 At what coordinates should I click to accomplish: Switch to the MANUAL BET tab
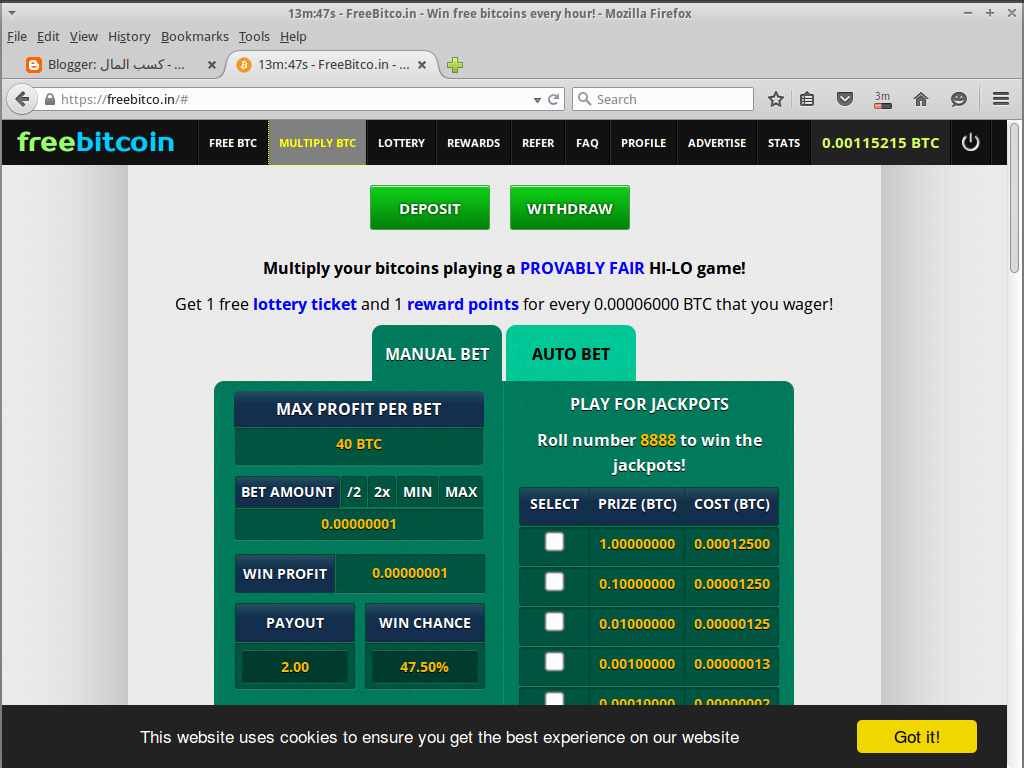click(x=437, y=353)
